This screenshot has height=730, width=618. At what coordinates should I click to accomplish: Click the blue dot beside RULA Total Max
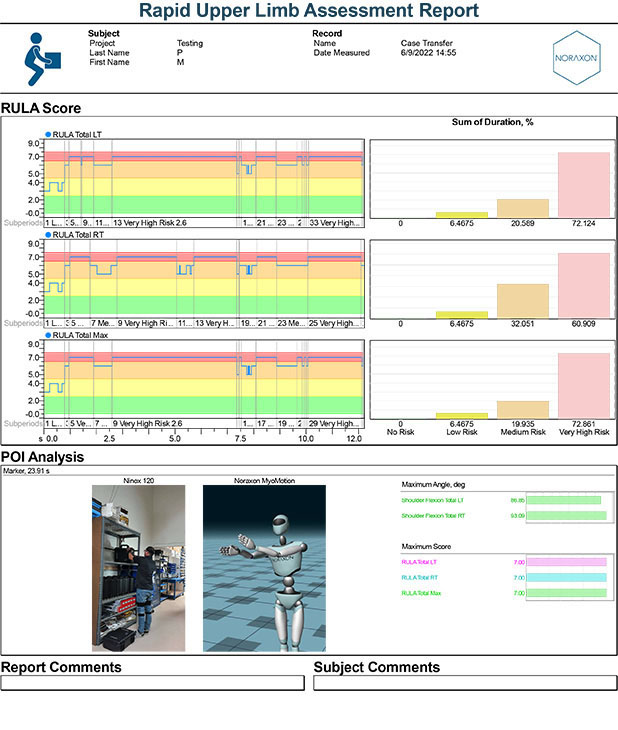48,335
